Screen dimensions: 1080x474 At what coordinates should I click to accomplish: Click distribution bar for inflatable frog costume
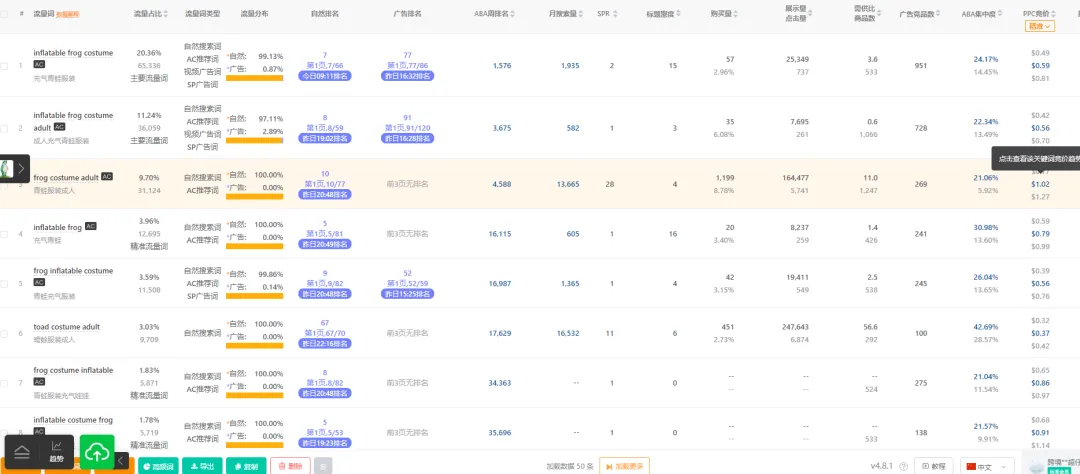click(x=254, y=79)
